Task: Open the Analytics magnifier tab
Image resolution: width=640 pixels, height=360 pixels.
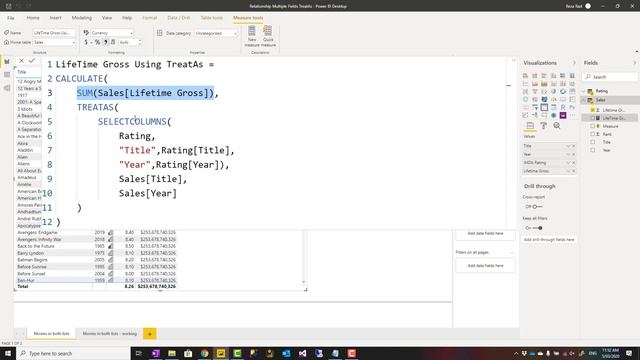Action: pos(557,126)
